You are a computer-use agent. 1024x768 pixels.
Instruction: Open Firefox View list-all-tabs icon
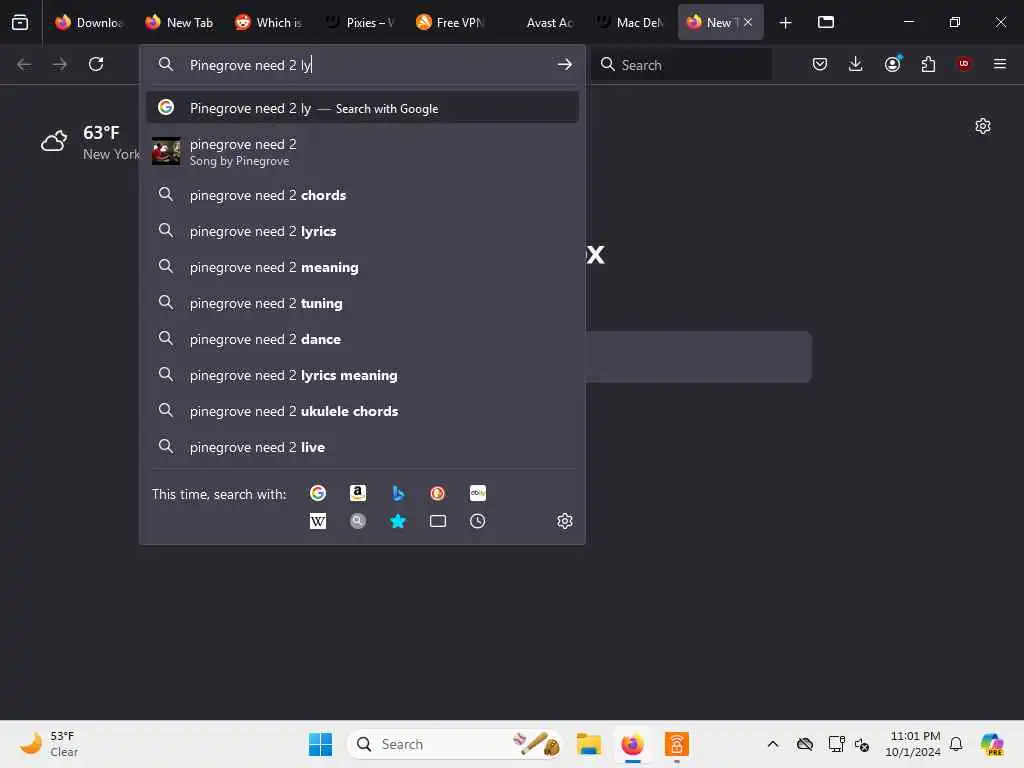click(x=20, y=22)
